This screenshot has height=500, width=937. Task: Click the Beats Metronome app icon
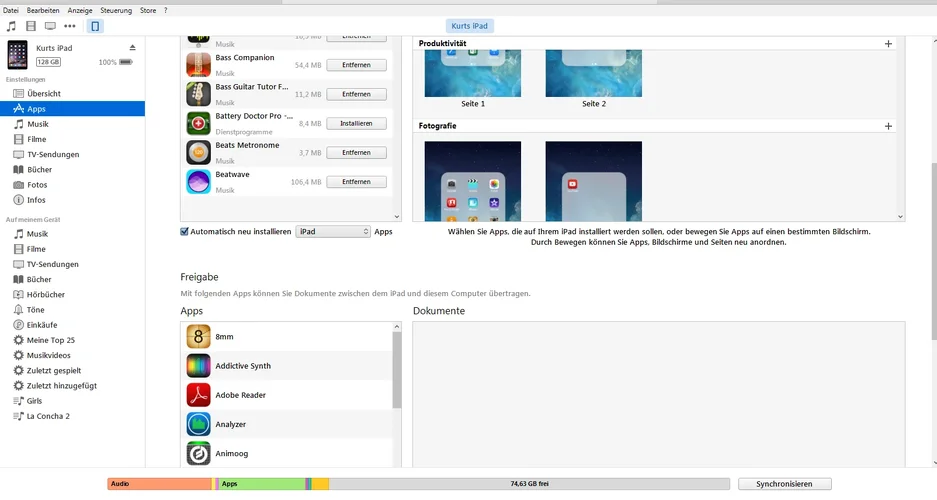tap(198, 153)
